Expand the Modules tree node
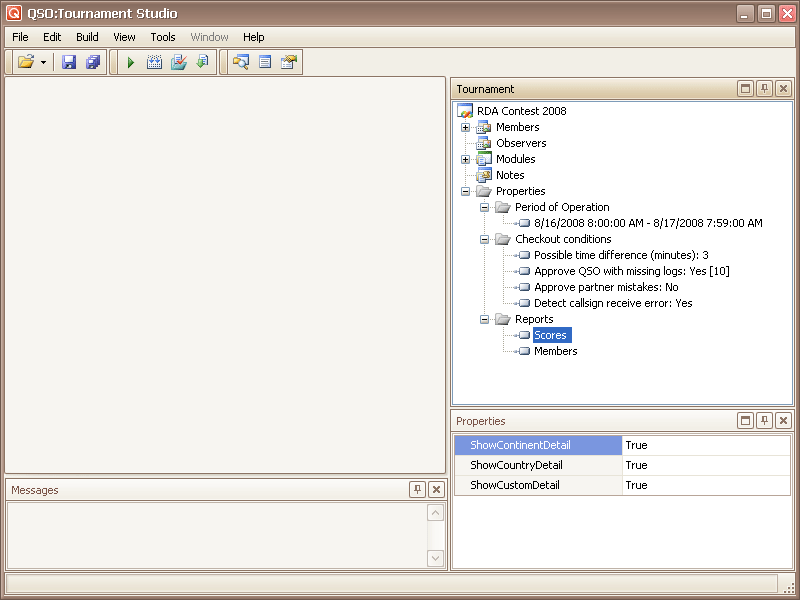This screenshot has width=800, height=600. [465, 159]
